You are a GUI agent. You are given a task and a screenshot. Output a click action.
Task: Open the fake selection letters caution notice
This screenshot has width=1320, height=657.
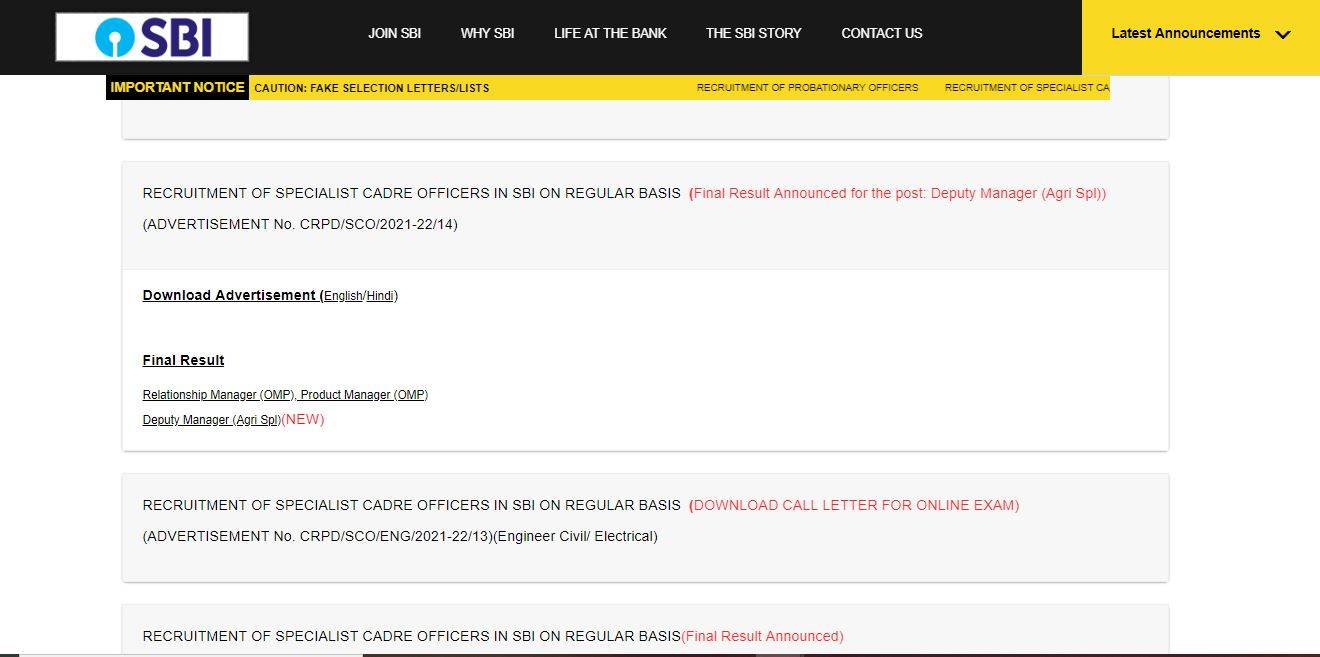372,88
